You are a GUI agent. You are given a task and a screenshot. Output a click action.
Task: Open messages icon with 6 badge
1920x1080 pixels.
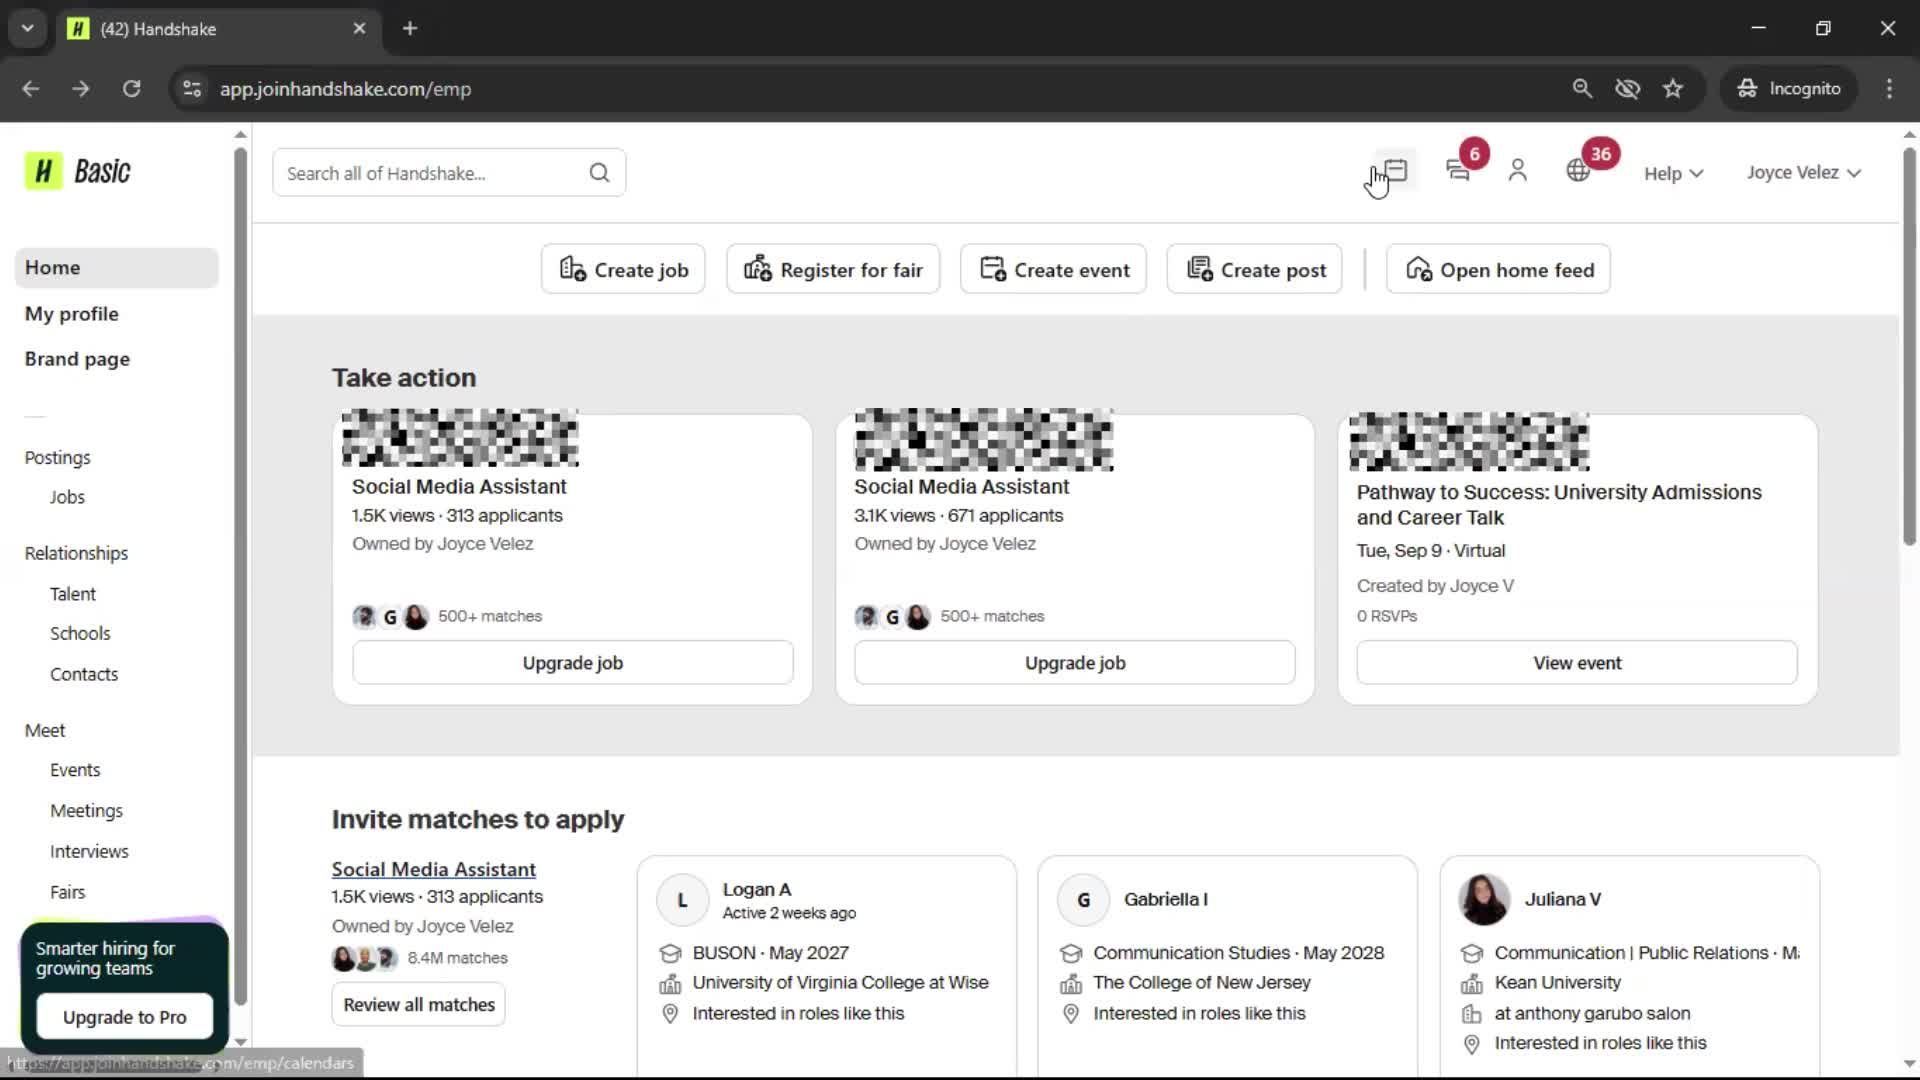pos(1458,171)
